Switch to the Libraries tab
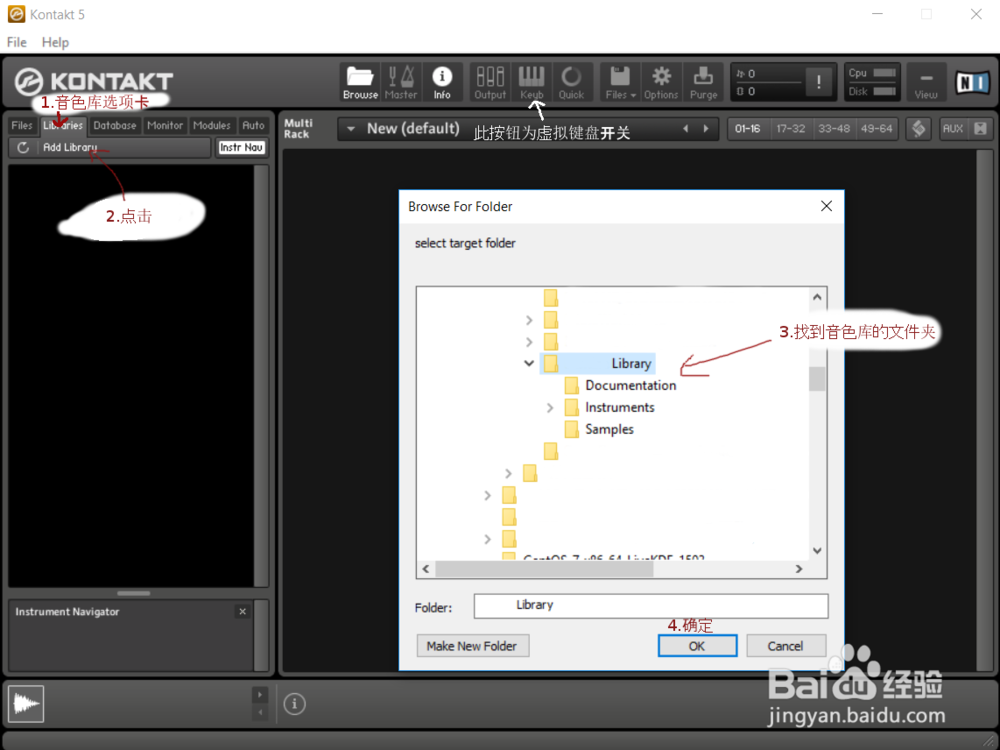 click(x=63, y=126)
